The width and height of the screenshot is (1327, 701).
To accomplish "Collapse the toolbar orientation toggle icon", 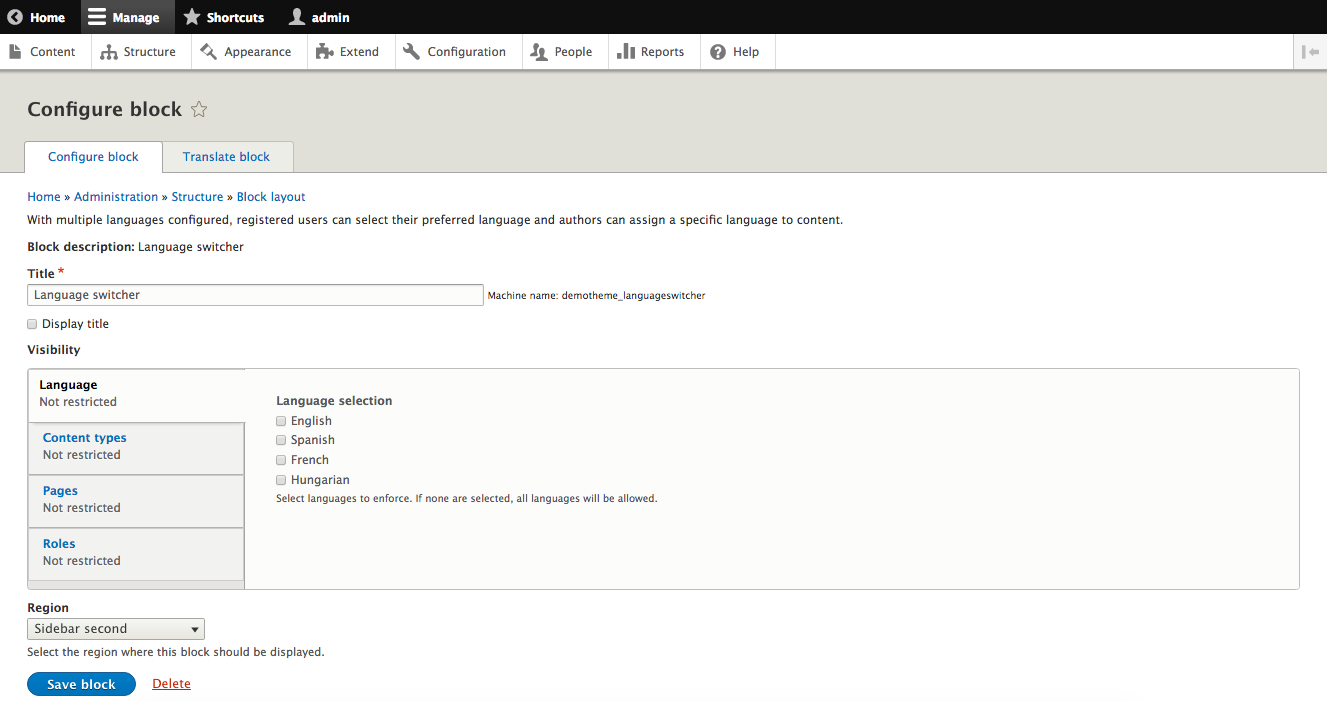I will coord(1310,52).
